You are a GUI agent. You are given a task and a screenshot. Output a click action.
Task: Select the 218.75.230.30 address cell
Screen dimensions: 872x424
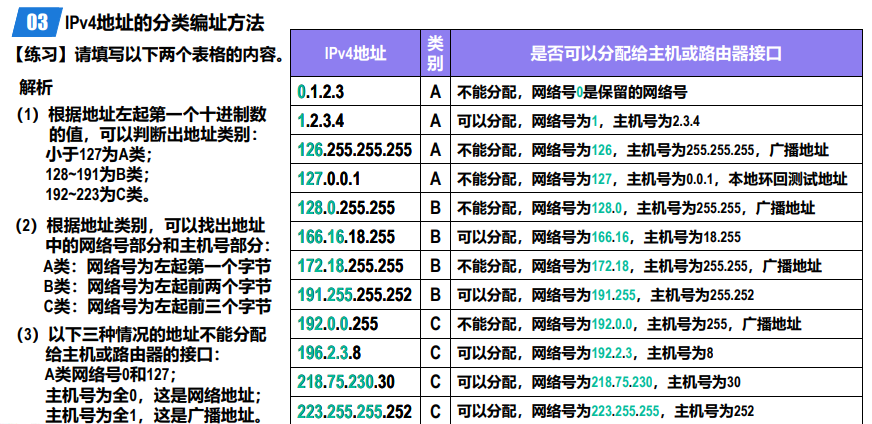(346, 382)
